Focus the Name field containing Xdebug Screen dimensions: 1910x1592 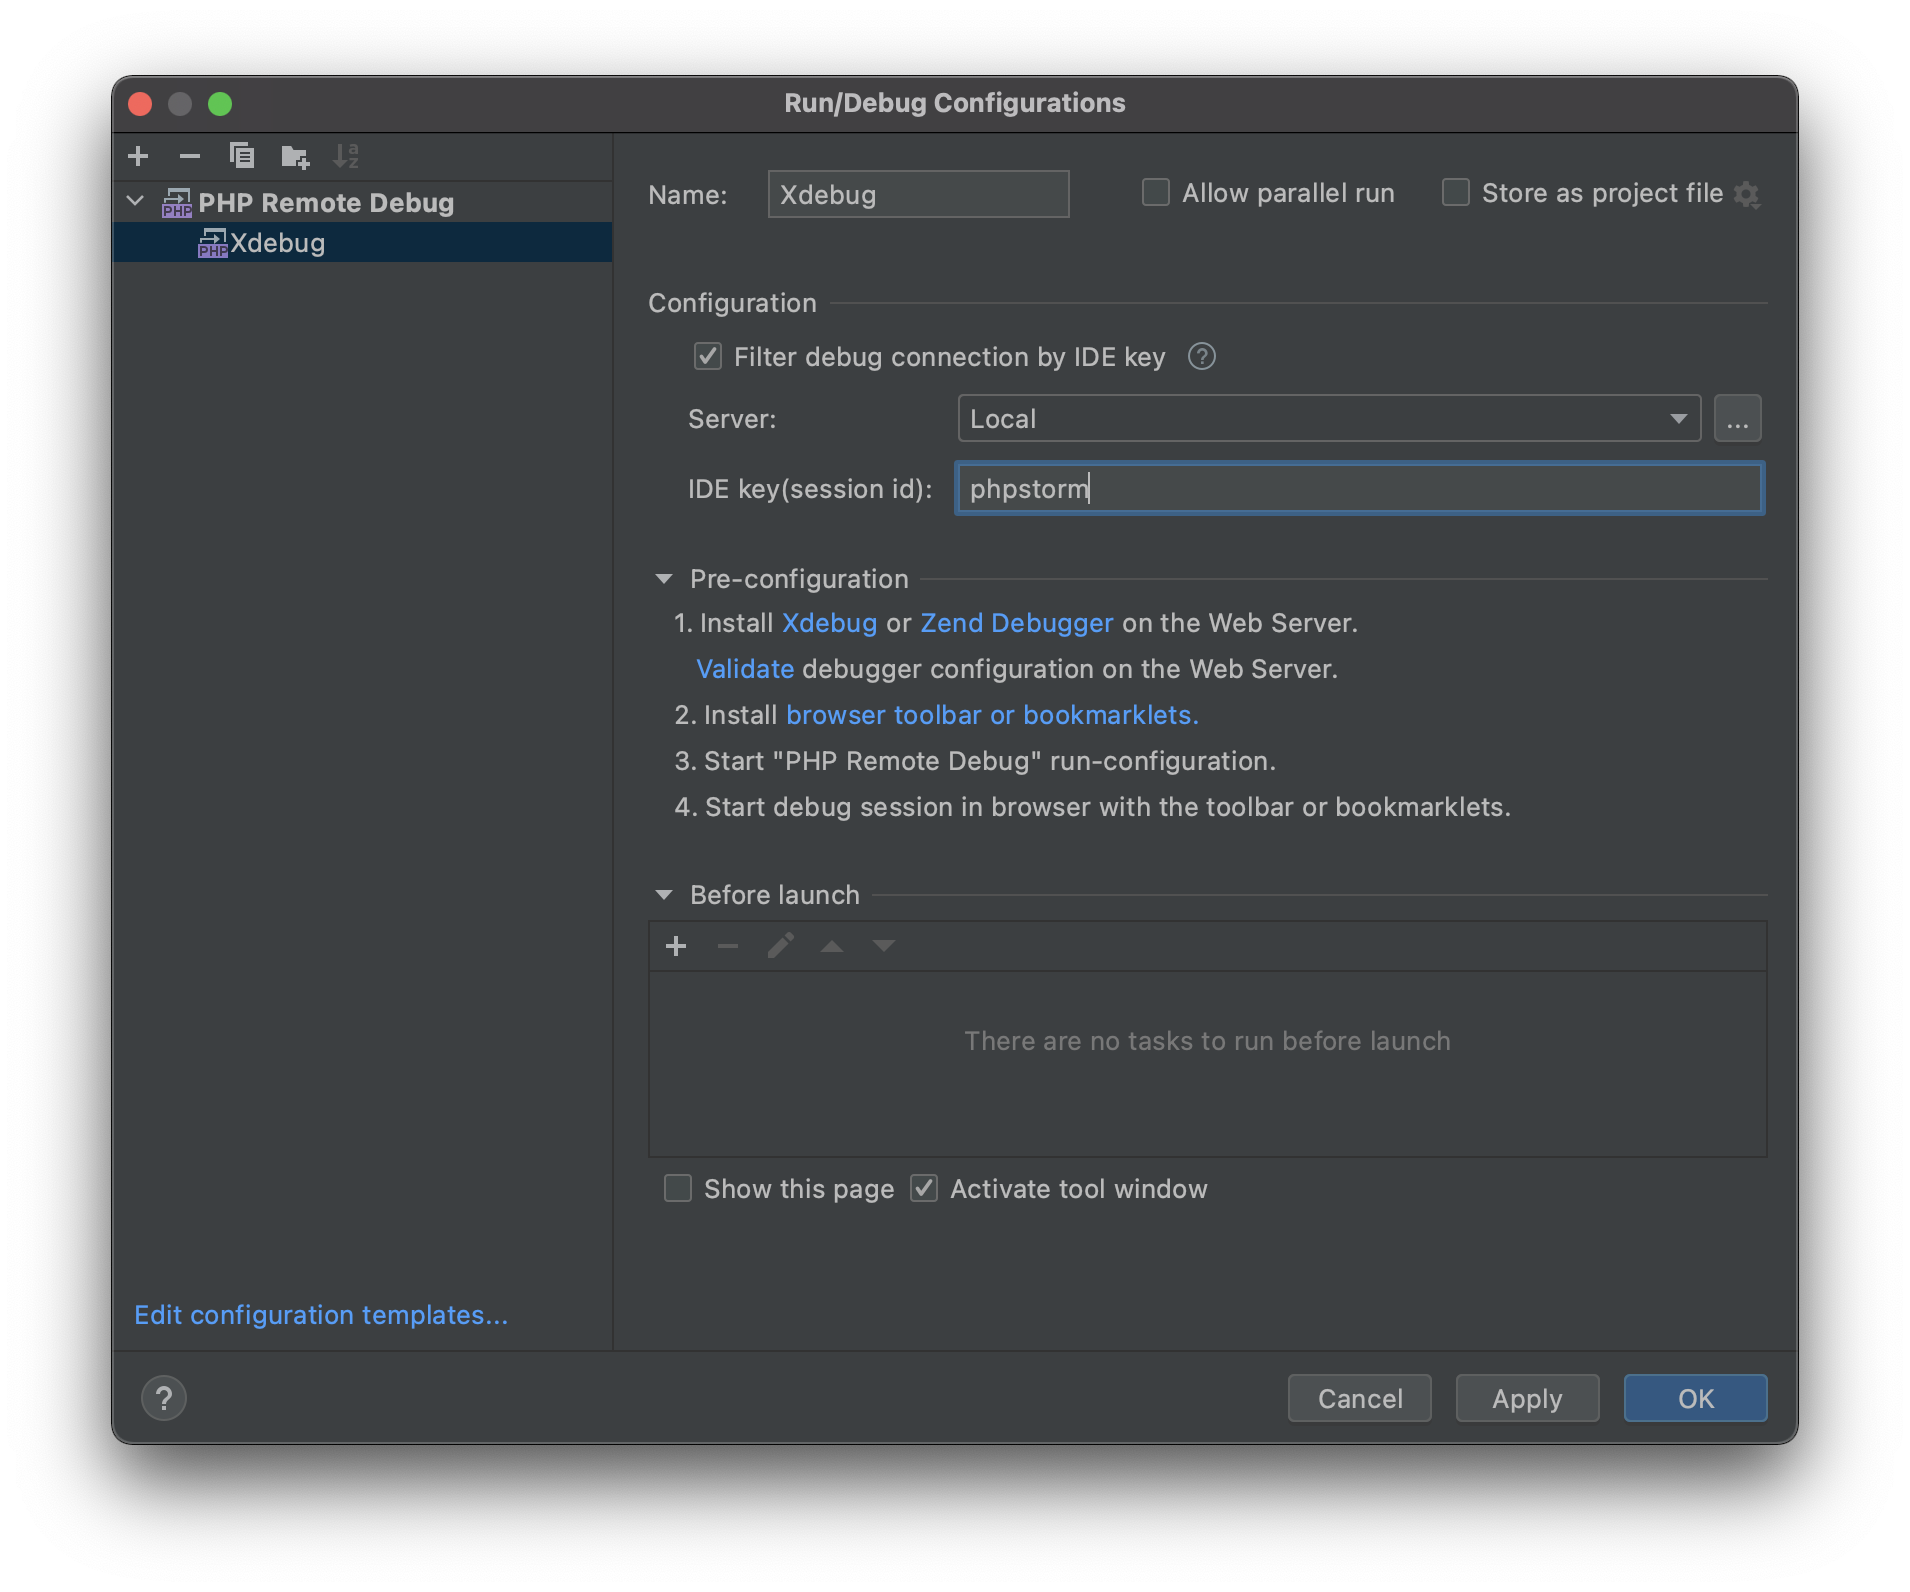click(918, 194)
